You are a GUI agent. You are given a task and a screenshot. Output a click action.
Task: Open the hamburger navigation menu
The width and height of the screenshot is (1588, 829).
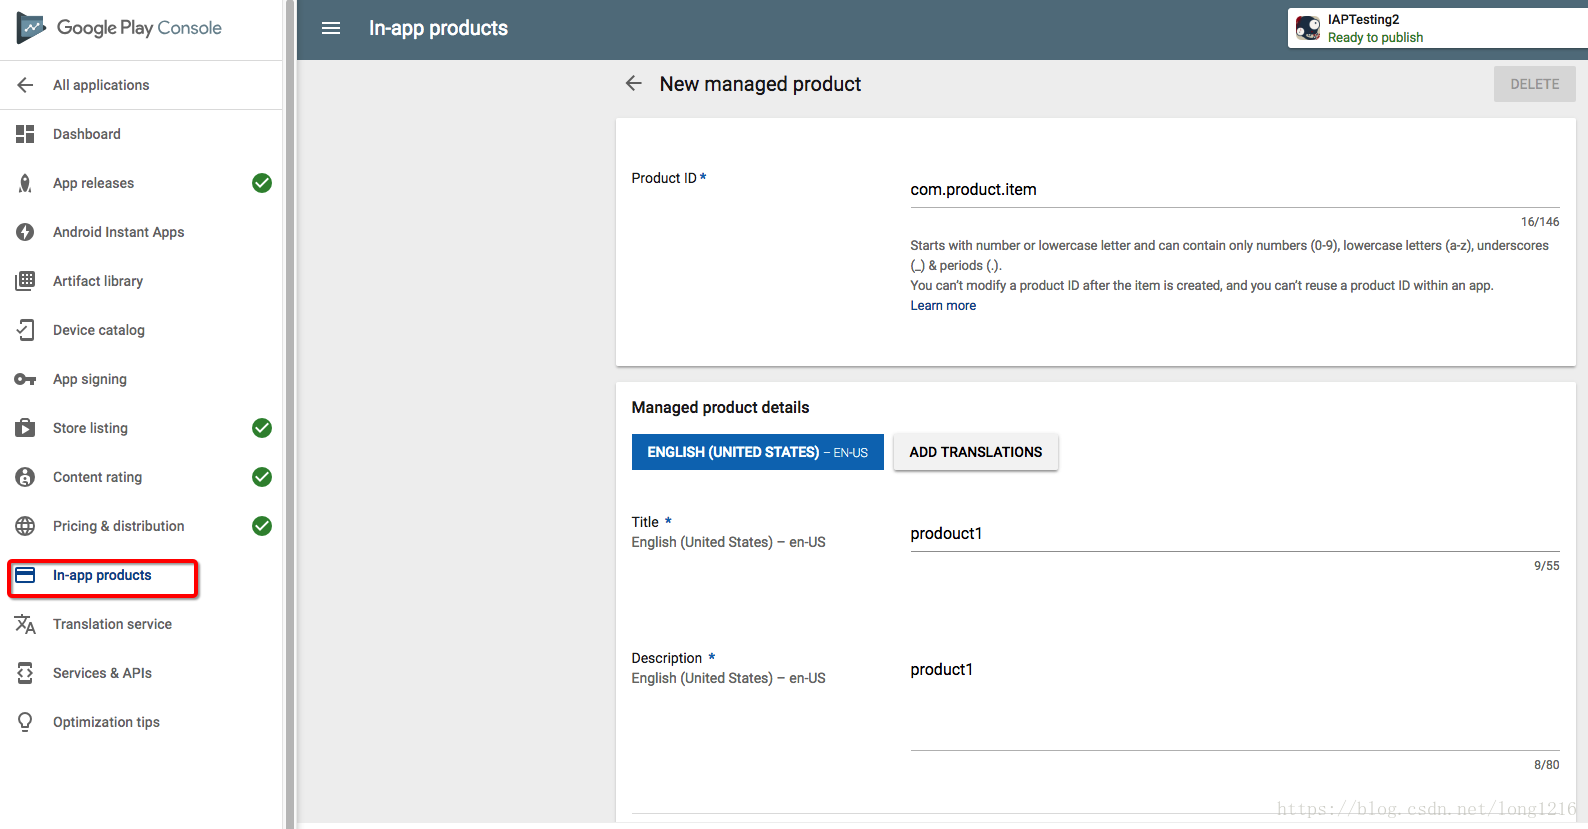click(331, 28)
